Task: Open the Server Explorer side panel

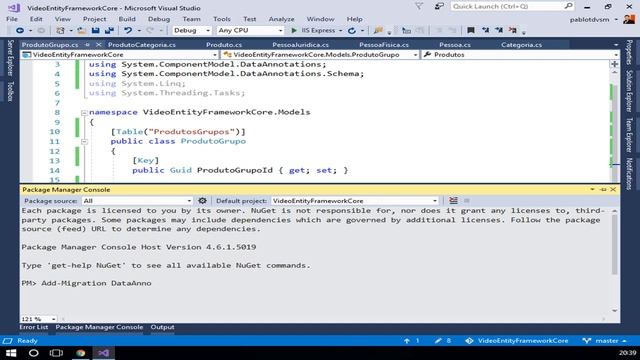Action: tap(10, 58)
